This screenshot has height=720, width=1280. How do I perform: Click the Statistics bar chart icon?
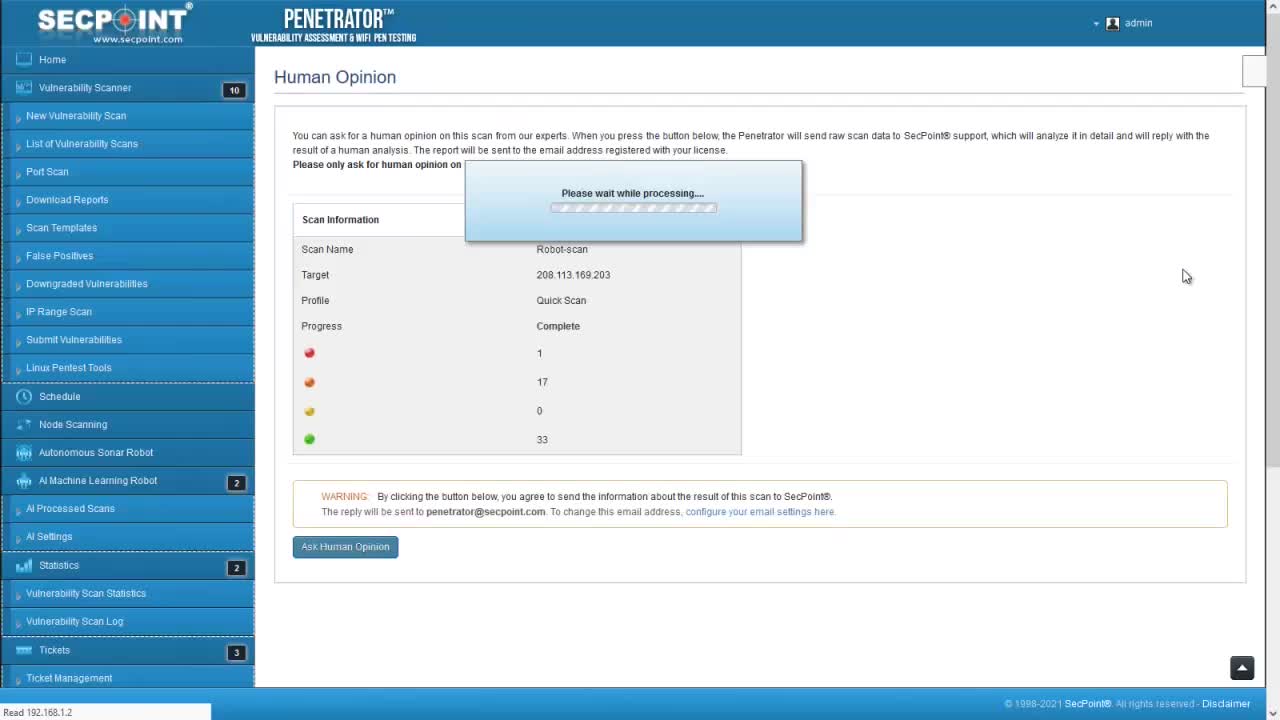click(24, 566)
